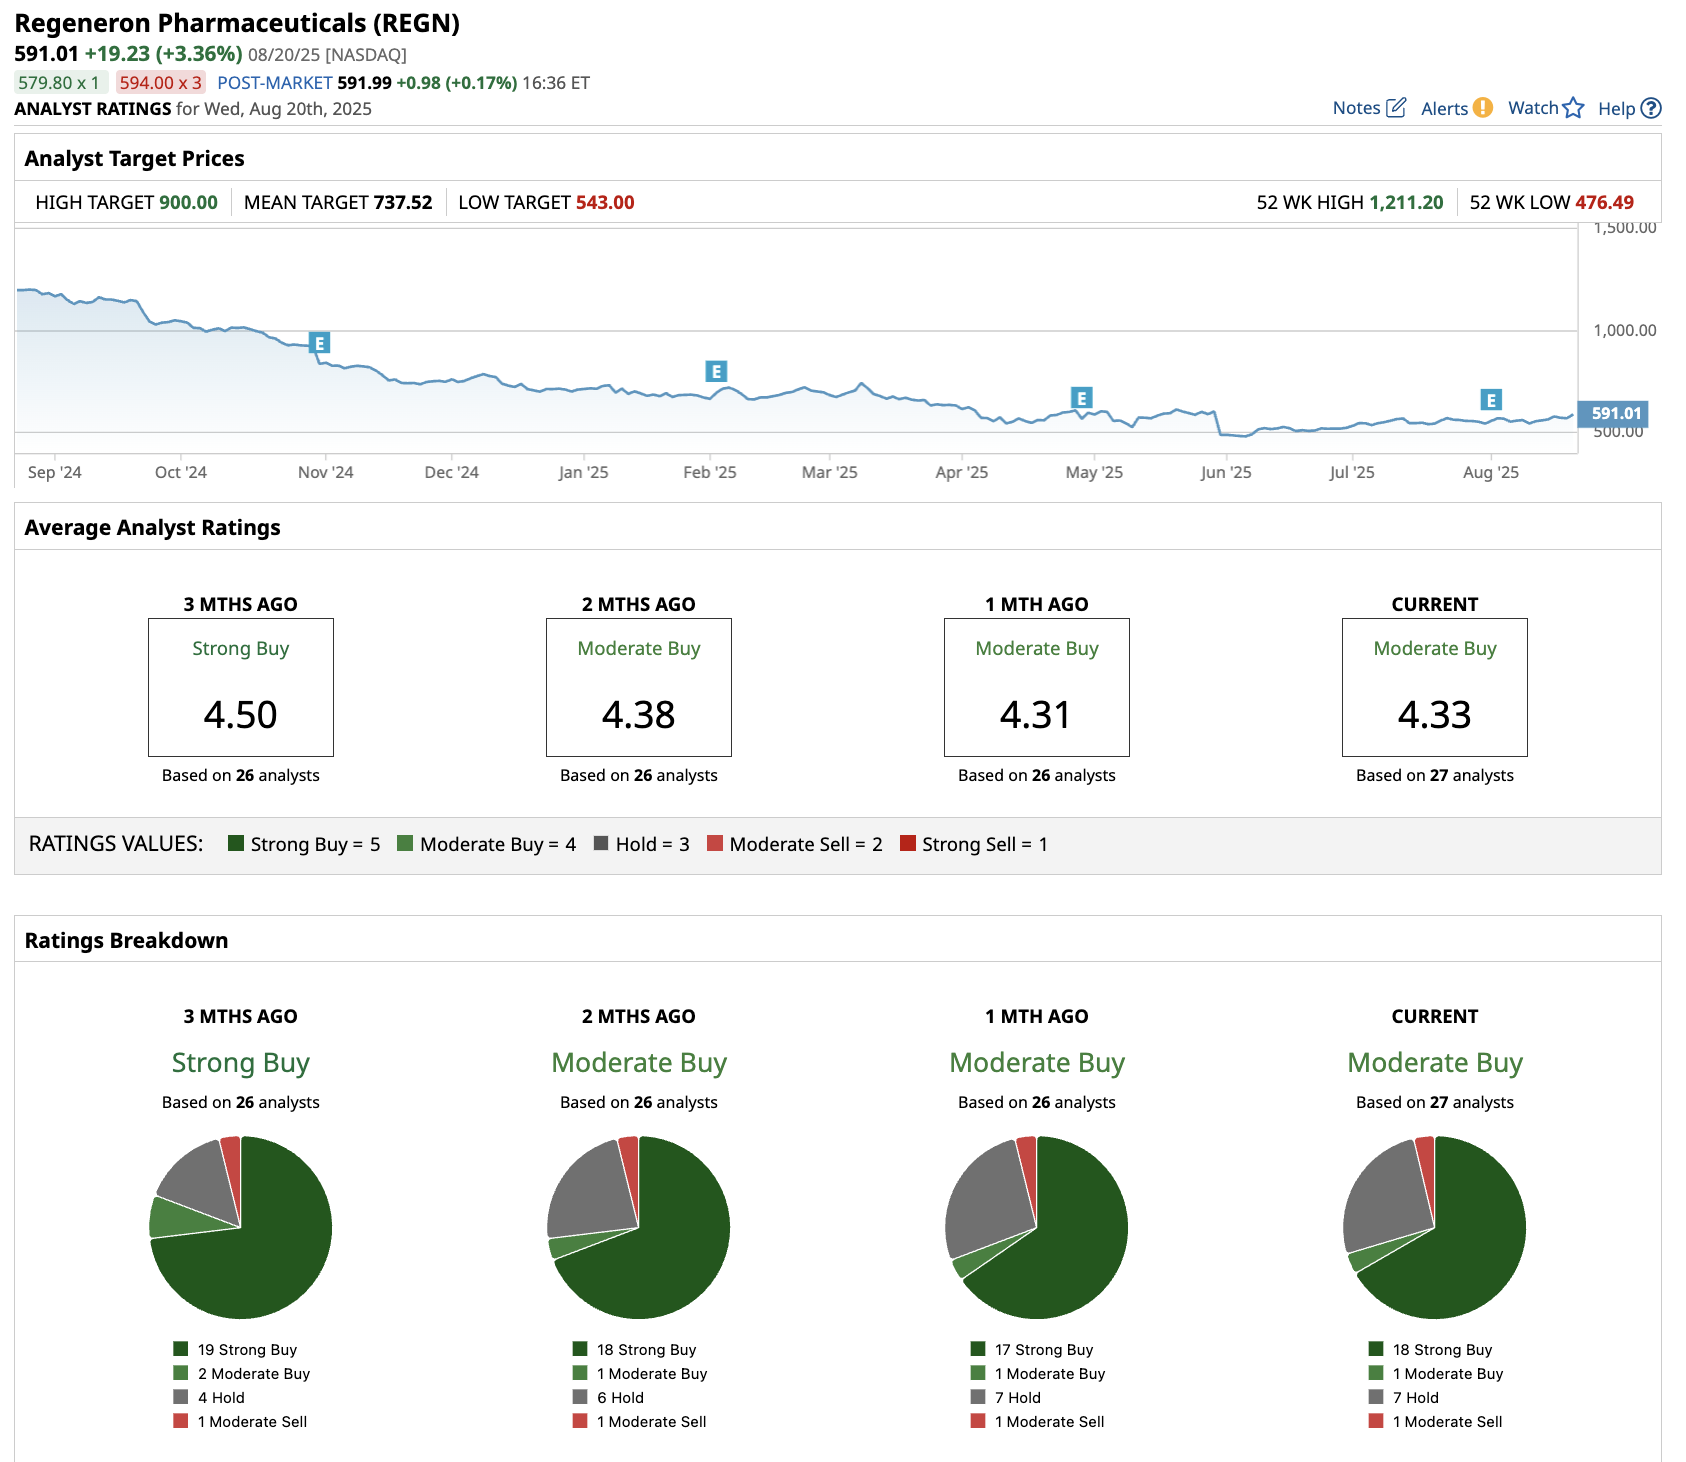Click the 1 MTH AGO rating box 4.31
Viewport: 1686px width, 1462px height.
[x=1037, y=687]
